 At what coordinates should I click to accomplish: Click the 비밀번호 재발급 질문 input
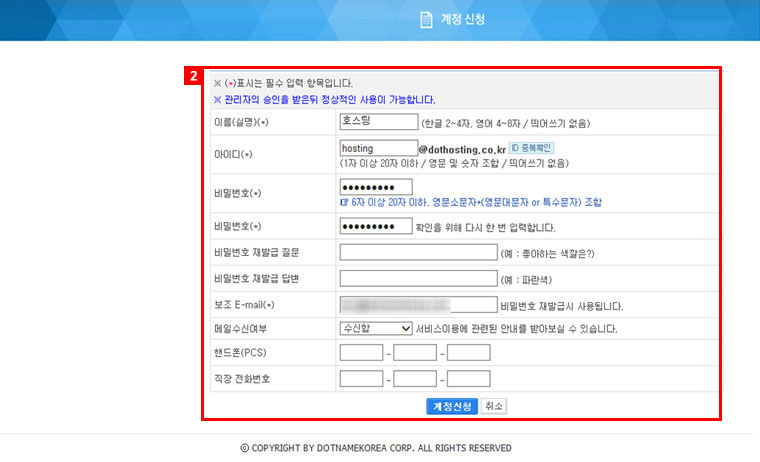pyautogui.click(x=418, y=252)
